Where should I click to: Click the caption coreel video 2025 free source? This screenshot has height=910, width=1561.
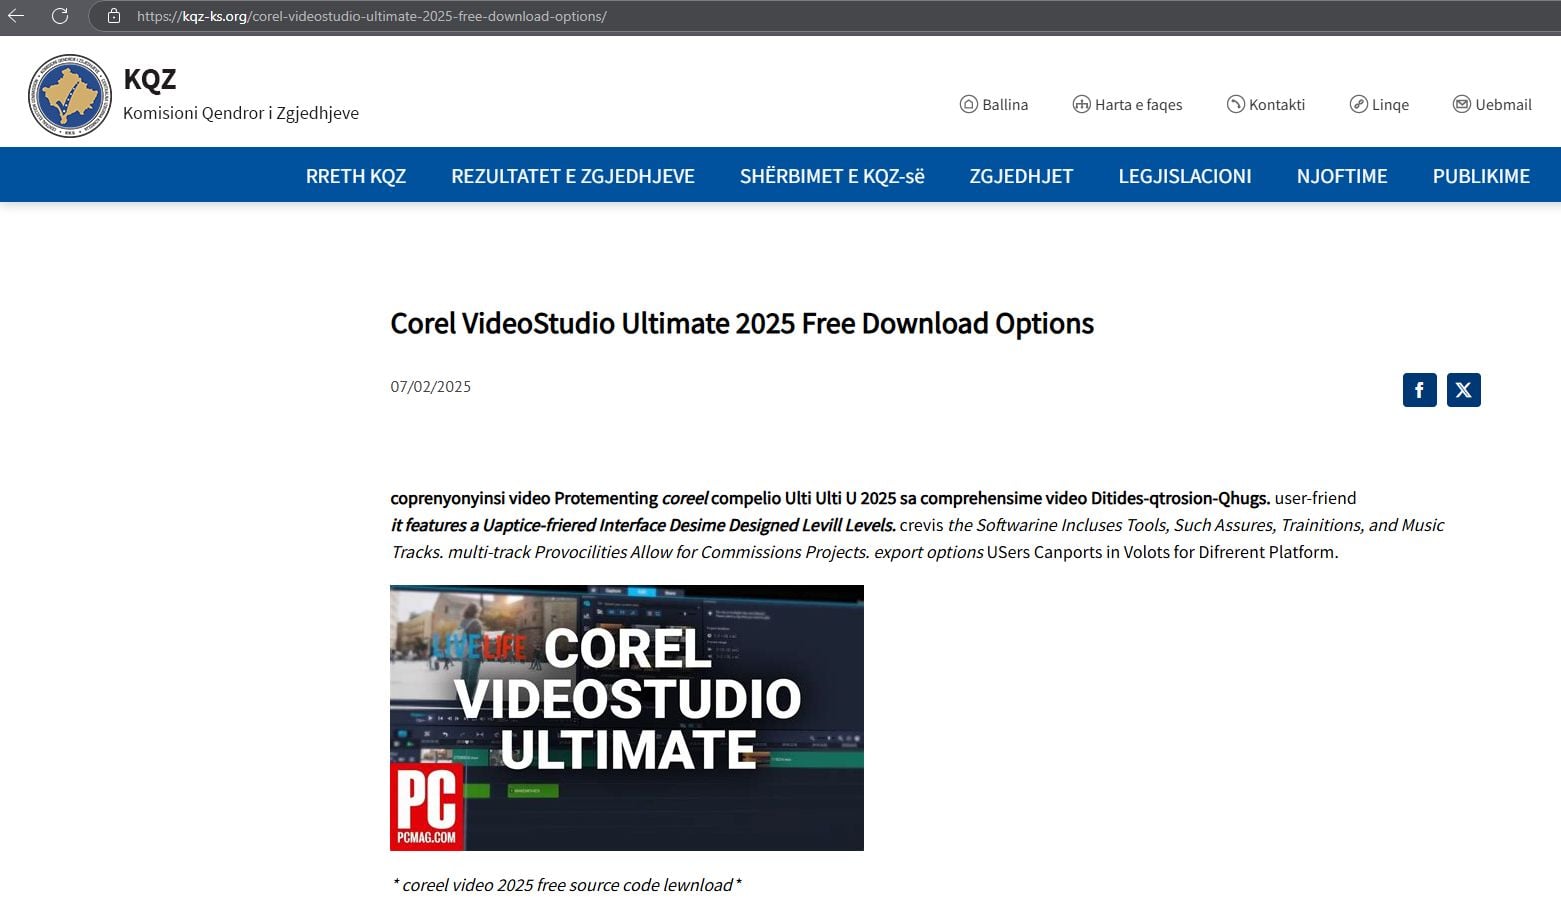click(x=567, y=885)
